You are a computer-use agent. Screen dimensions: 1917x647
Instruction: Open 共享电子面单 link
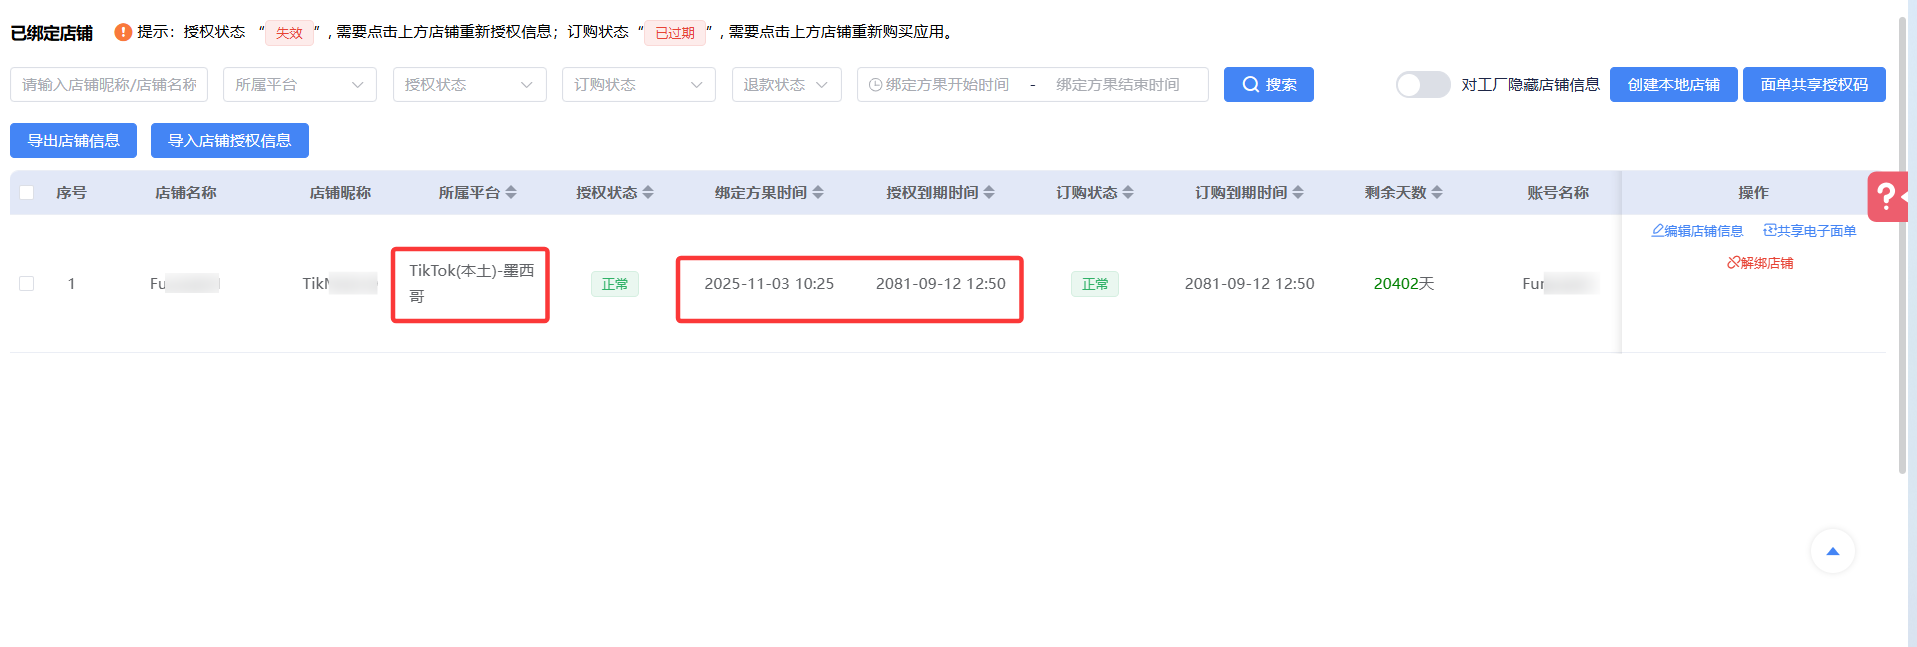[x=1809, y=231]
